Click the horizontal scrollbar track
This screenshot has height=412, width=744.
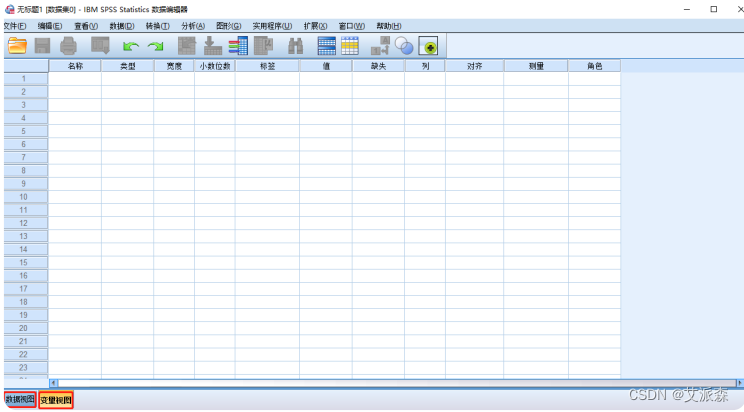pos(397,383)
